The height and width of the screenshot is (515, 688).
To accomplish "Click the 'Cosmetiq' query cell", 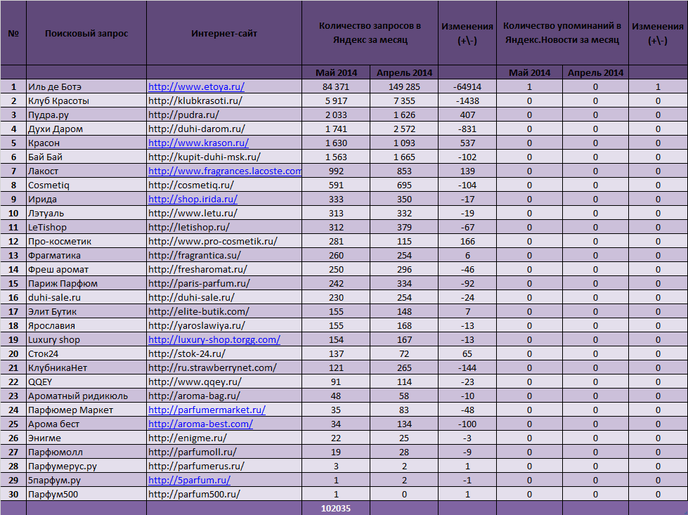I will click(86, 185).
